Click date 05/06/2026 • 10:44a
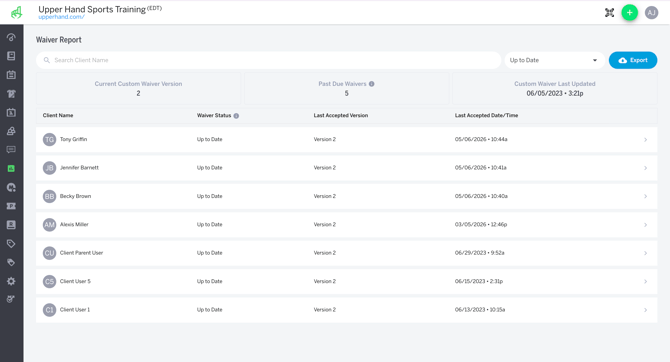Viewport: 670px width, 362px height. (x=481, y=139)
